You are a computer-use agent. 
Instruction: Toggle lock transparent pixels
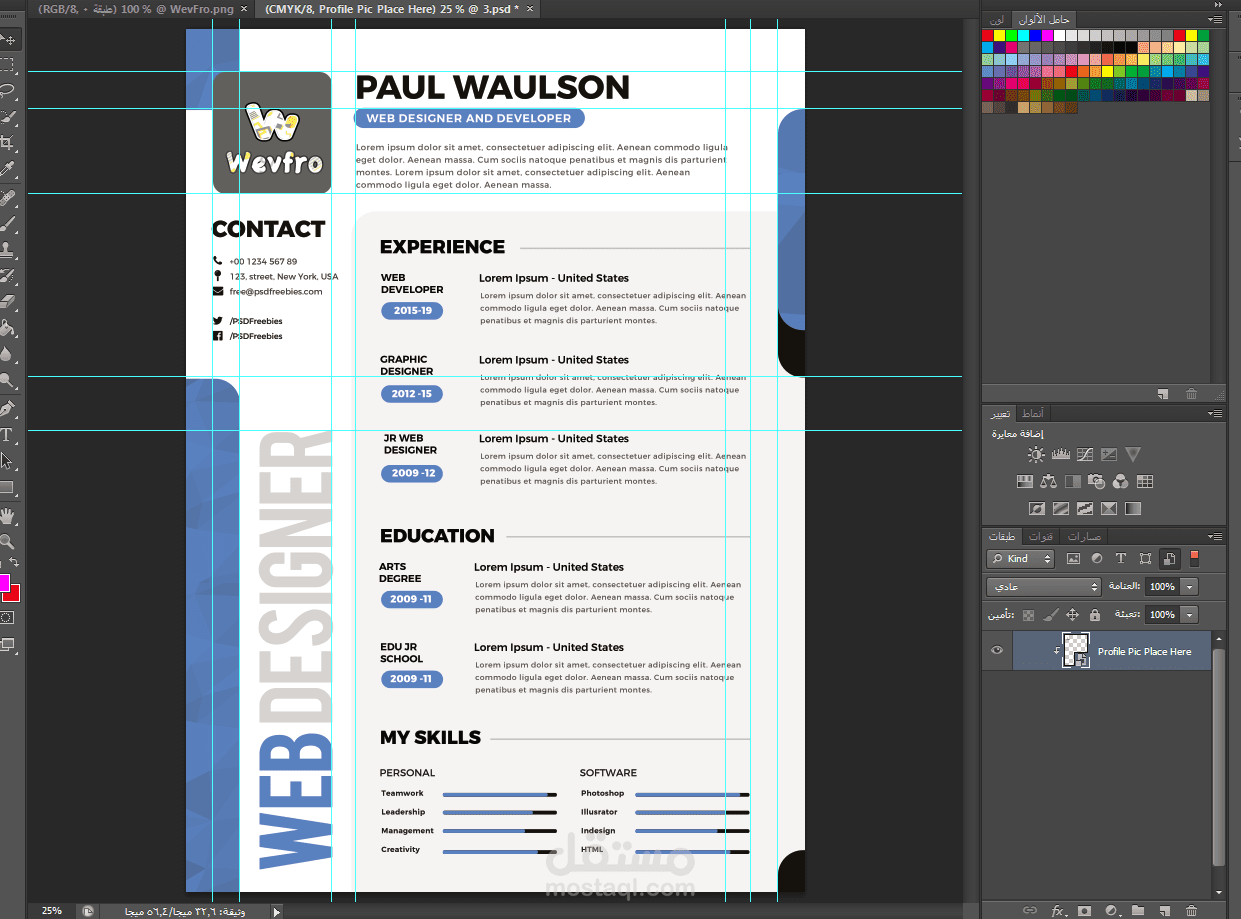tap(1028, 615)
